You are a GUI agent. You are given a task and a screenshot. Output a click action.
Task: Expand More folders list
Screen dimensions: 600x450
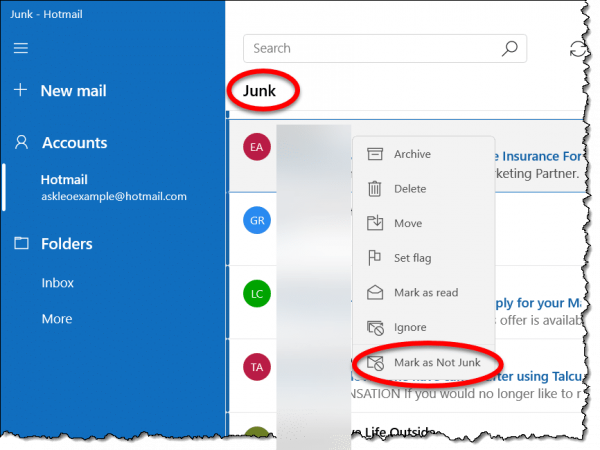click(57, 319)
